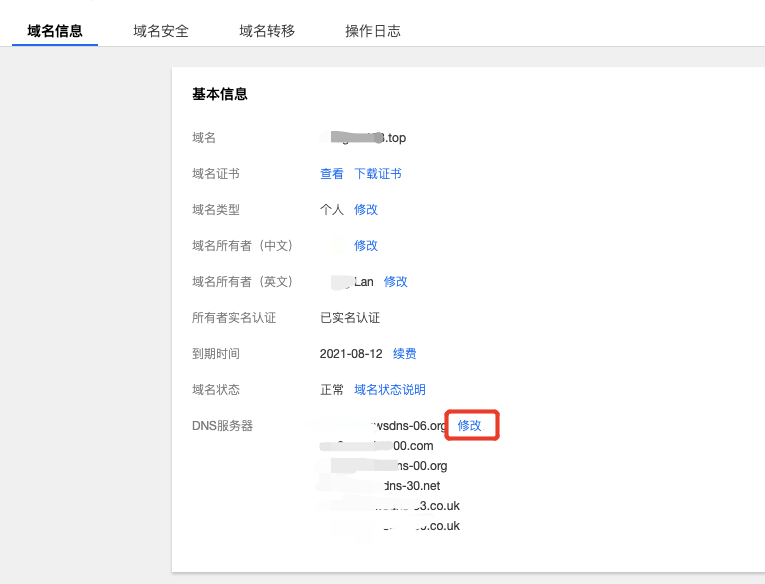Click 修改 for 域名所有者（英文）
The height and width of the screenshot is (584, 765).
396,282
